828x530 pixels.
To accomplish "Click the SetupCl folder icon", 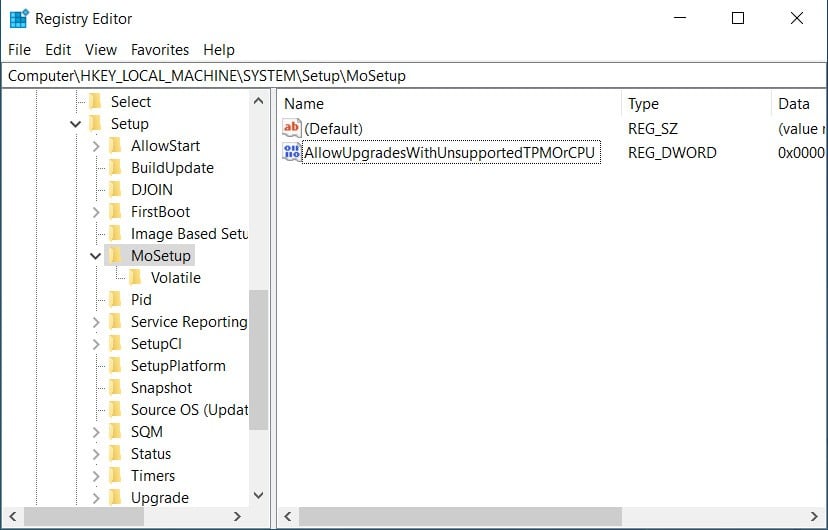I will pos(116,344).
